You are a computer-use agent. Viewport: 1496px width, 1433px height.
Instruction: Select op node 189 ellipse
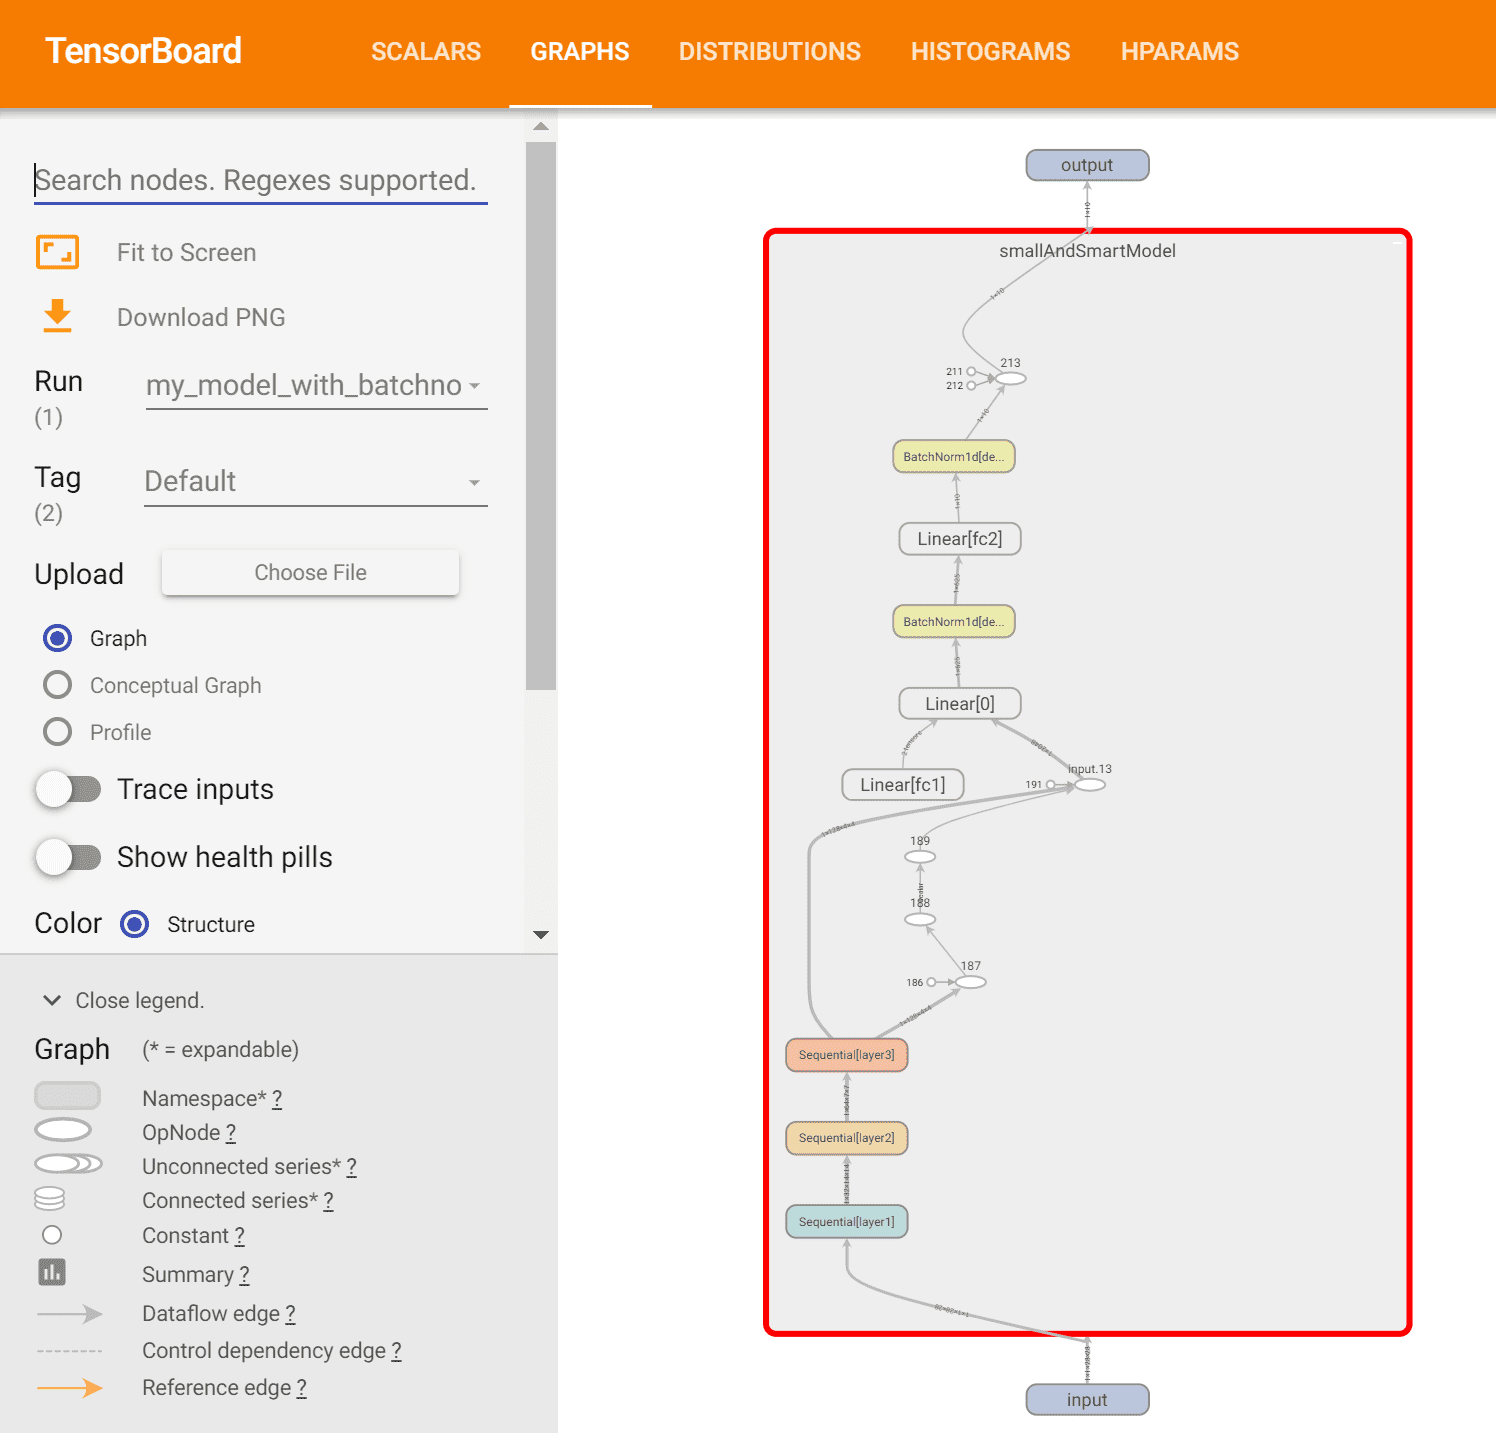click(x=920, y=857)
